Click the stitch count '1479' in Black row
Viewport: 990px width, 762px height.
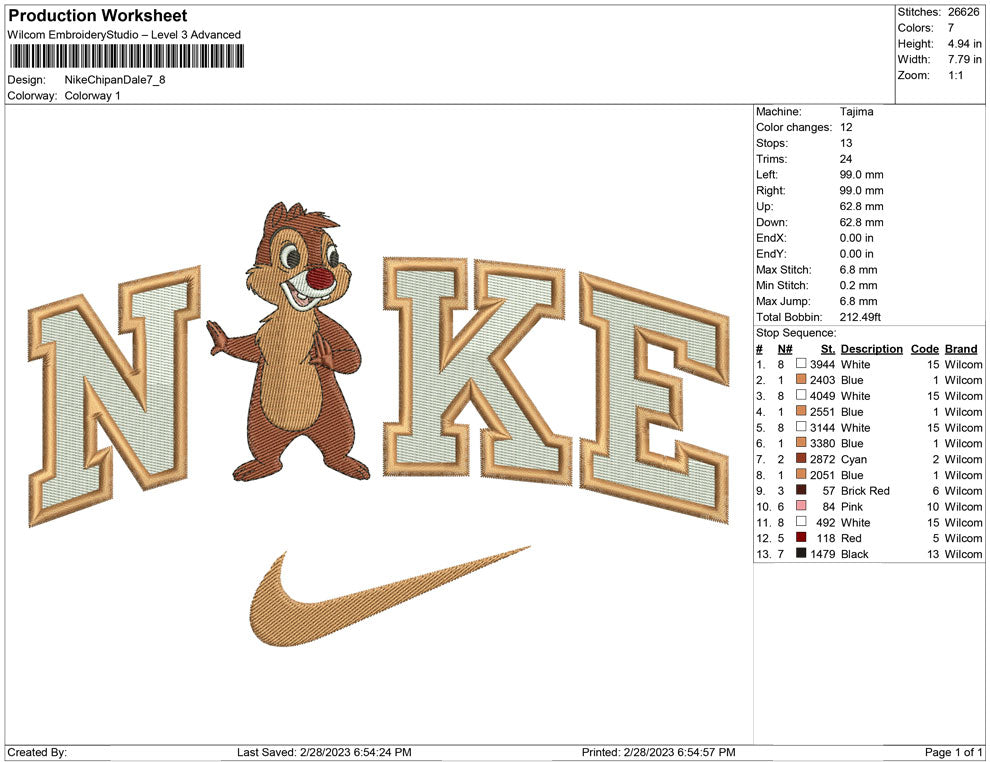click(823, 554)
